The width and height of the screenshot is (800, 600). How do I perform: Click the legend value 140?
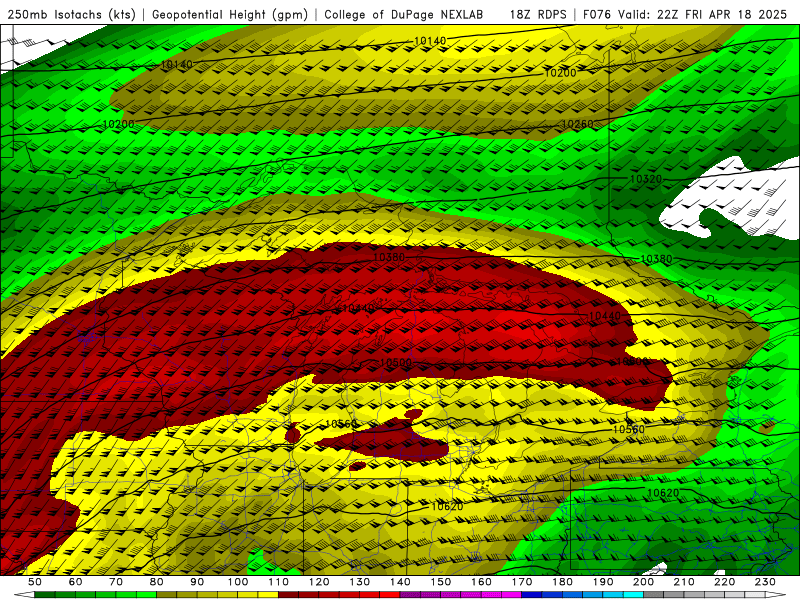[x=400, y=582]
